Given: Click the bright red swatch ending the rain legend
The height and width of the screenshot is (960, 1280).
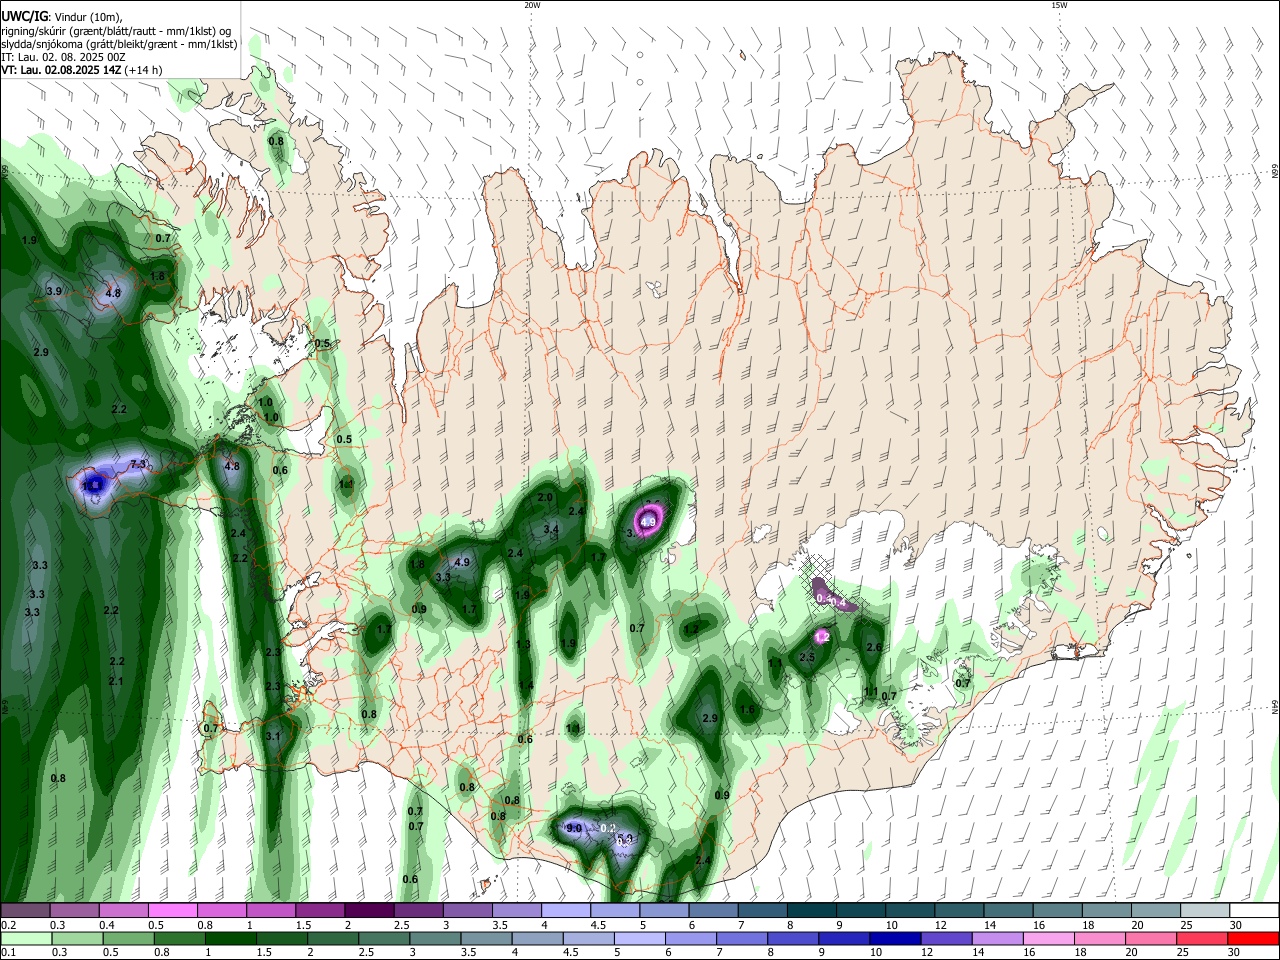Looking at the screenshot, I should click(1253, 939).
